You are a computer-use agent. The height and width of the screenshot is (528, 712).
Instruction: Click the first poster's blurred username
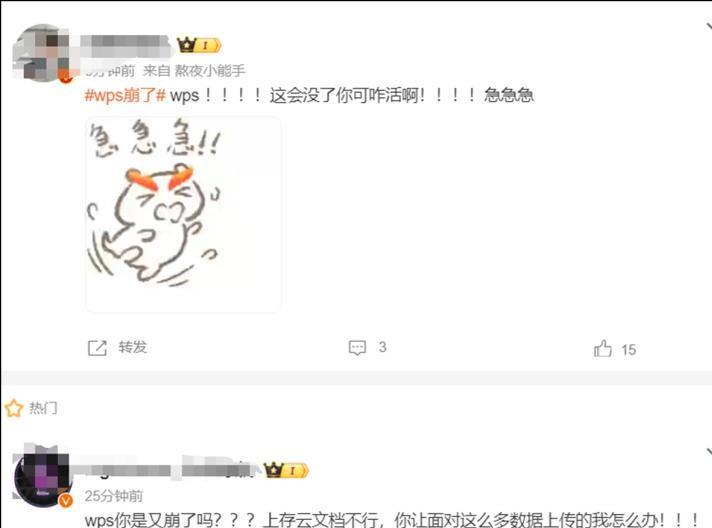click(127, 46)
